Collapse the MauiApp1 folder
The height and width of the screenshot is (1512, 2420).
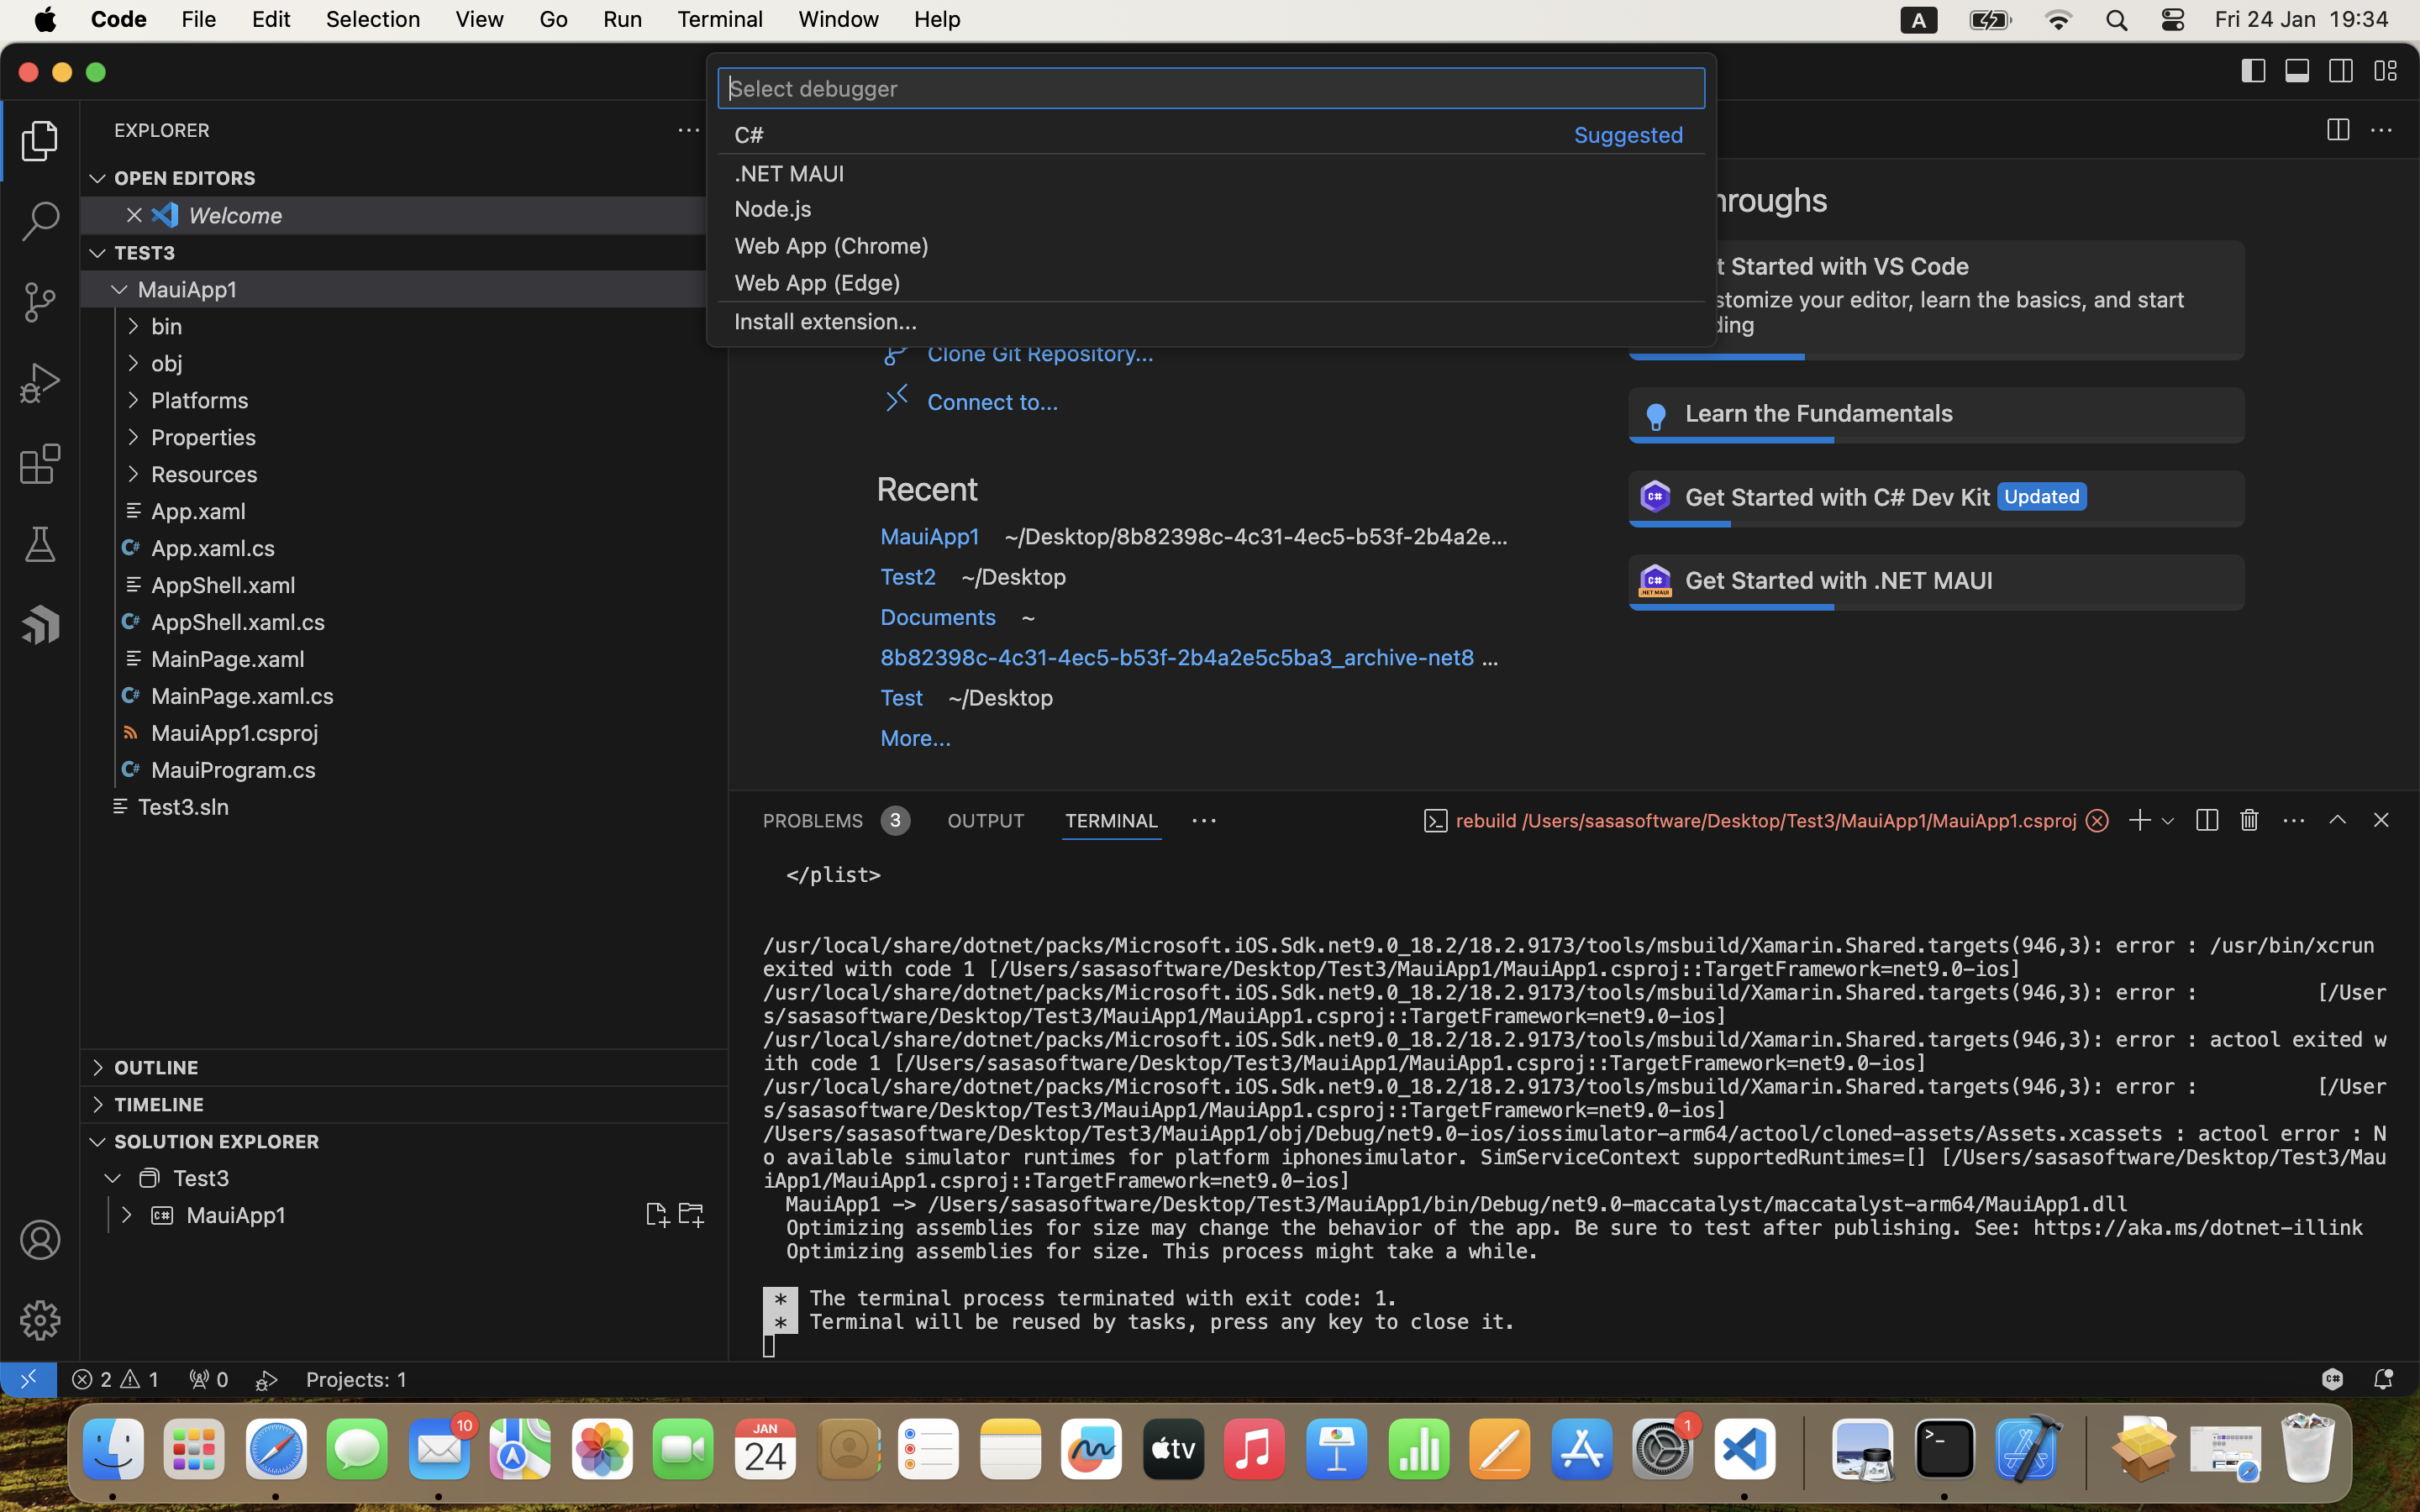coord(119,289)
